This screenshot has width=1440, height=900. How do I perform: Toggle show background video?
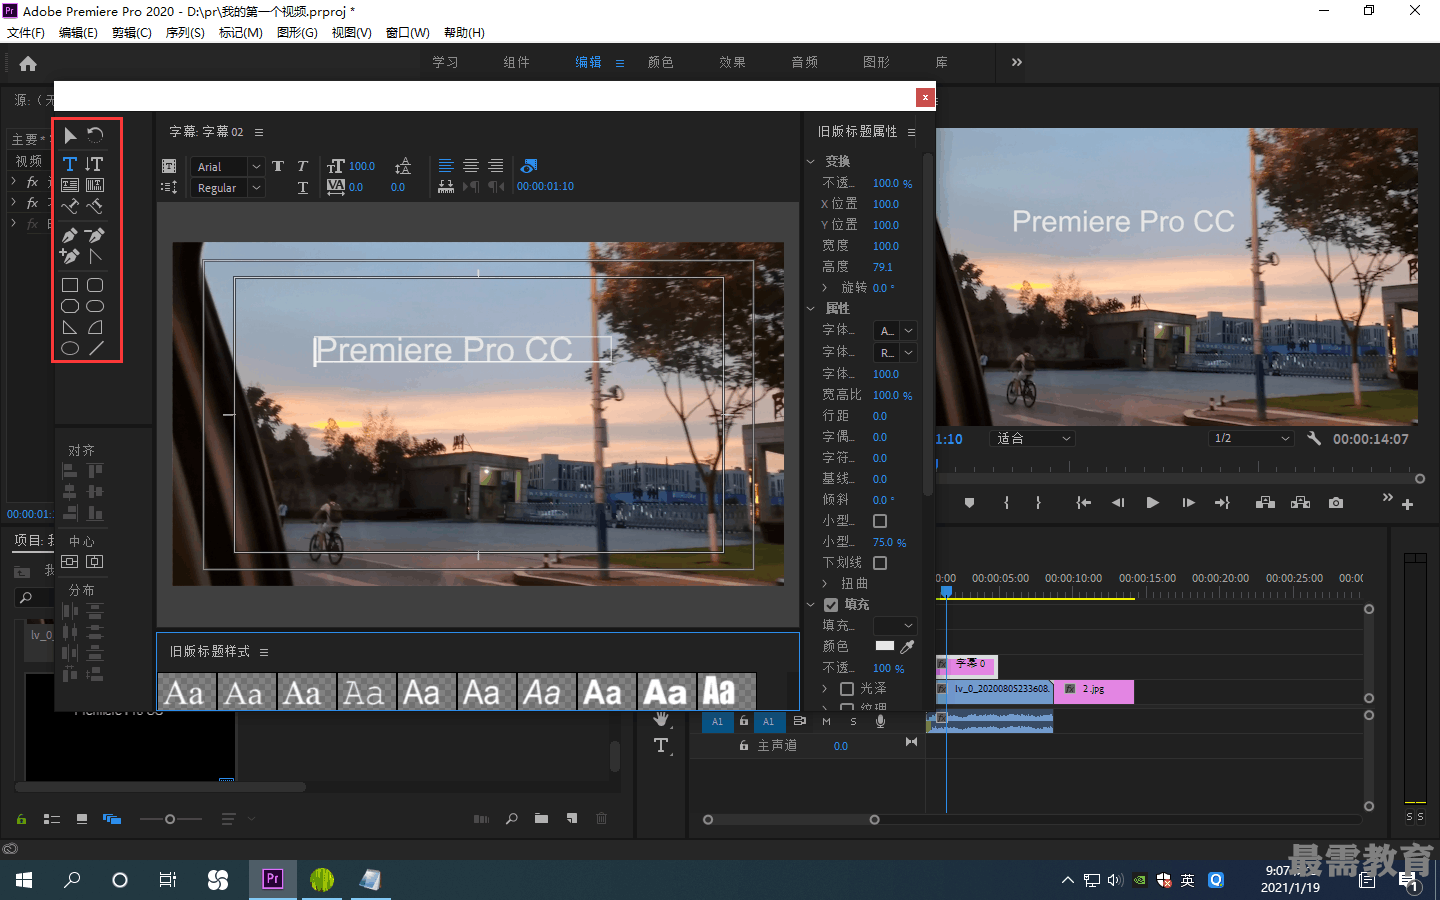(529, 166)
